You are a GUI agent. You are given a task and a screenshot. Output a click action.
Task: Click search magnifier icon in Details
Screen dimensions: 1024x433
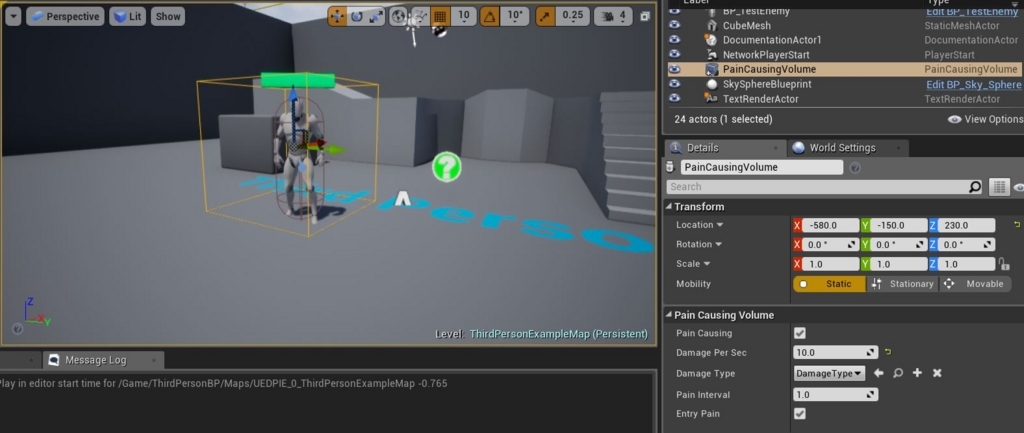(974, 187)
